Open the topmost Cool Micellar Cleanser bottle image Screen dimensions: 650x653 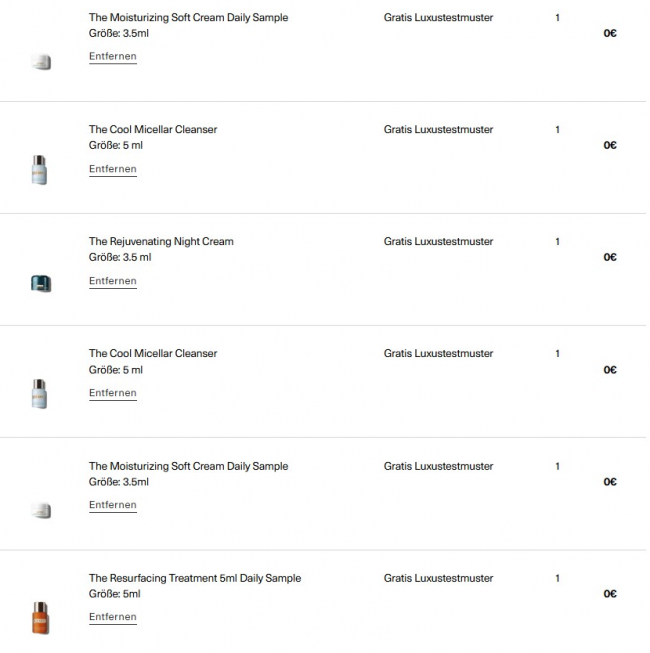(40, 169)
